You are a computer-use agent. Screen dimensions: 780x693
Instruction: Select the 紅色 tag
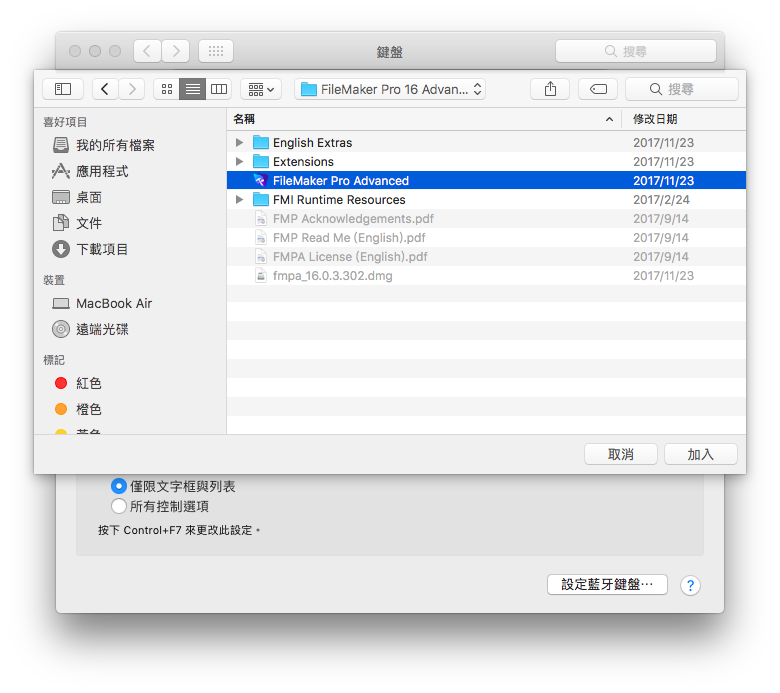[78, 383]
